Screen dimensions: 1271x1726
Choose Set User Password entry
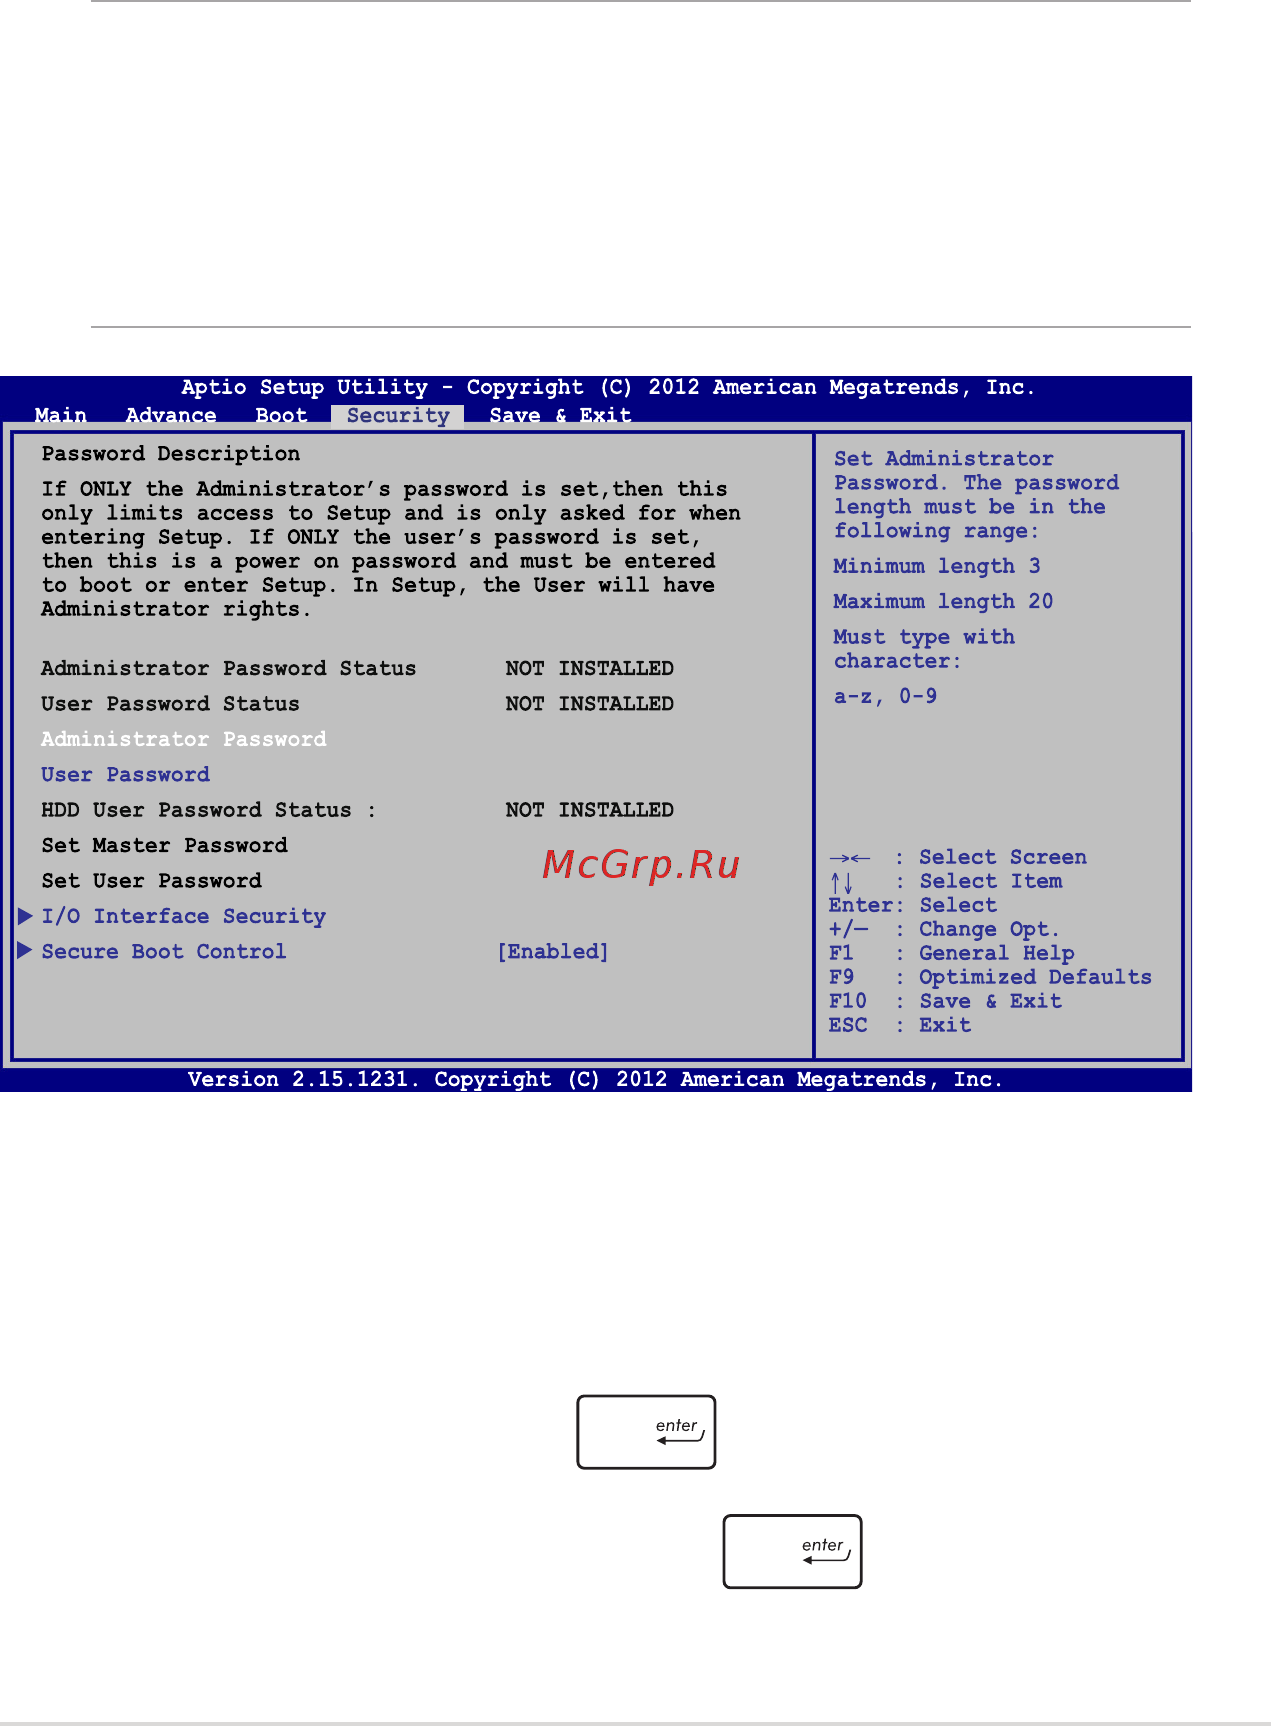point(152,881)
